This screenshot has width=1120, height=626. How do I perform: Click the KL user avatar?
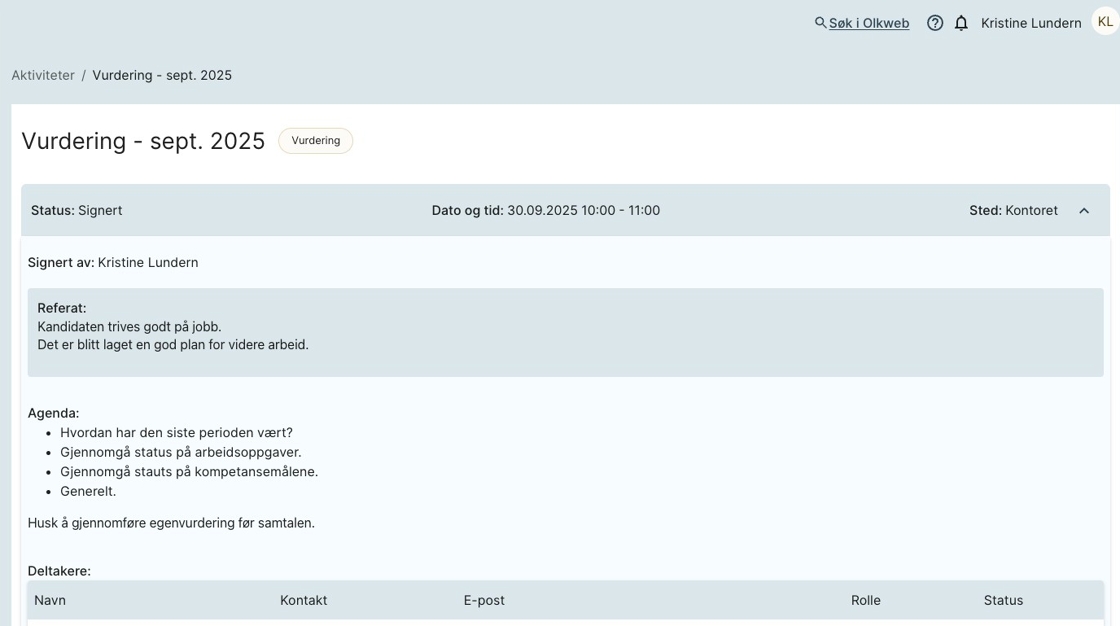click(x=1105, y=22)
